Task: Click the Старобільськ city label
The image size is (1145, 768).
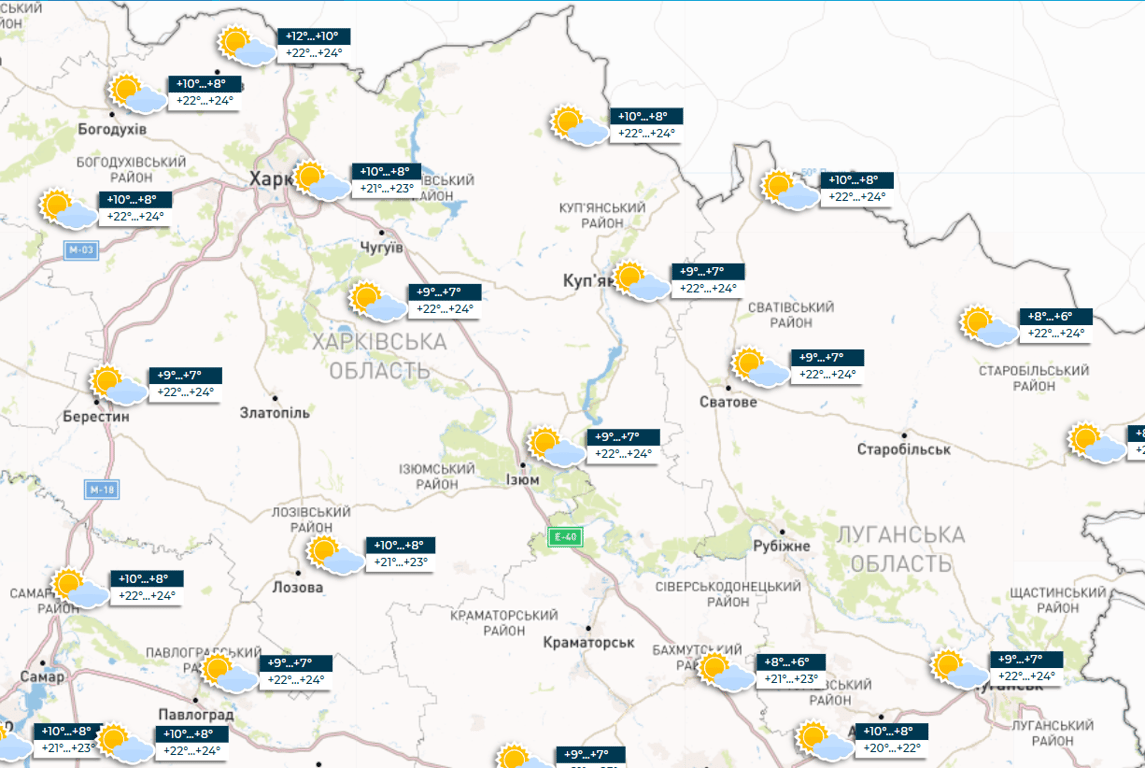Action: coord(904,449)
